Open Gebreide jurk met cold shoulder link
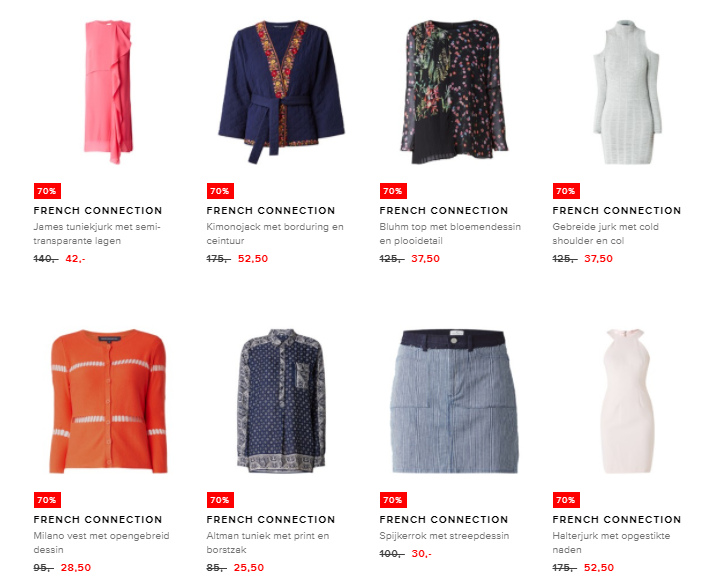 point(605,233)
